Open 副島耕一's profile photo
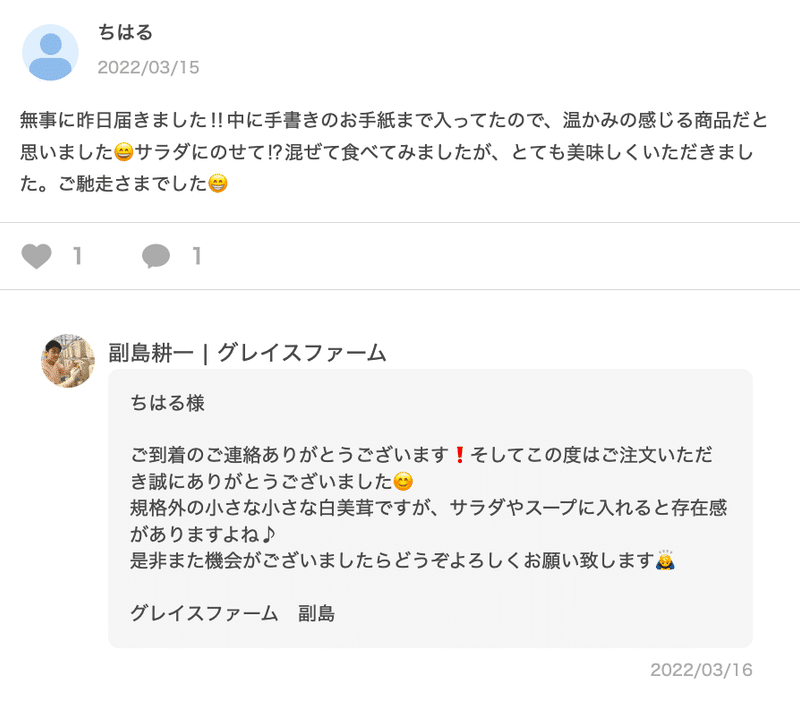Viewport: 800px width, 727px height. pyautogui.click(x=67, y=360)
